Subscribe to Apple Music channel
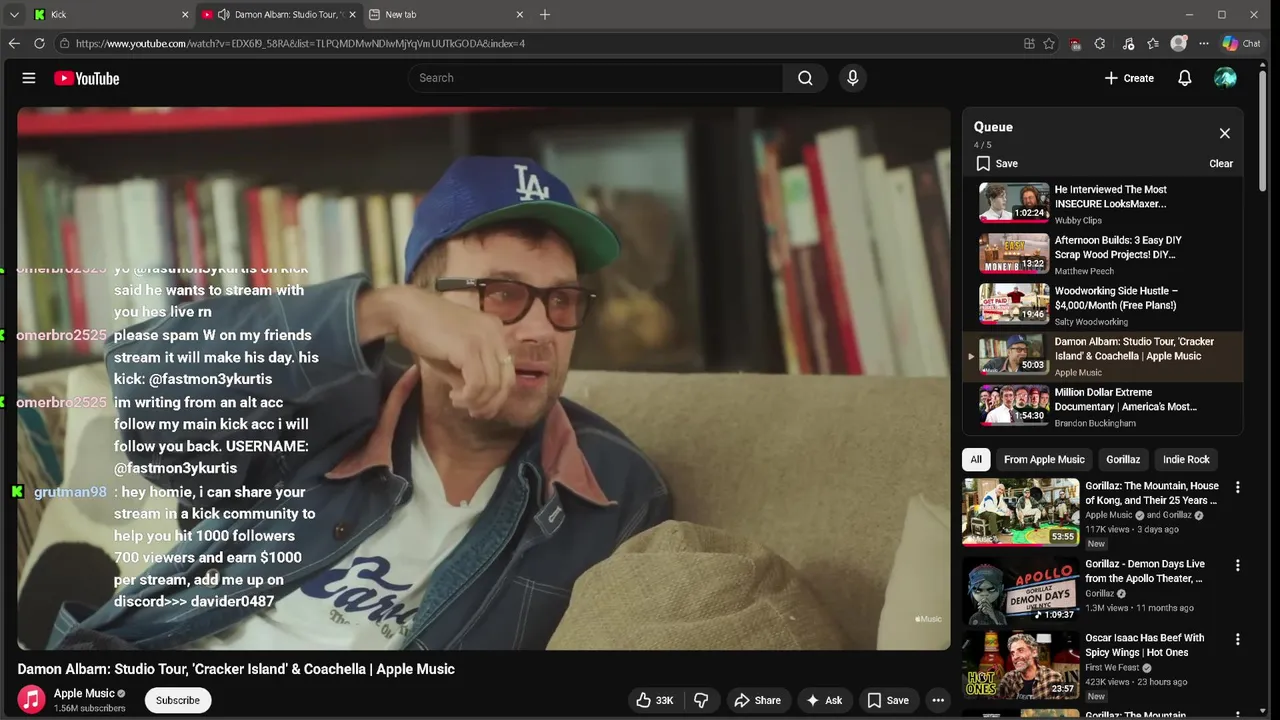The height and width of the screenshot is (720, 1280). [x=177, y=700]
